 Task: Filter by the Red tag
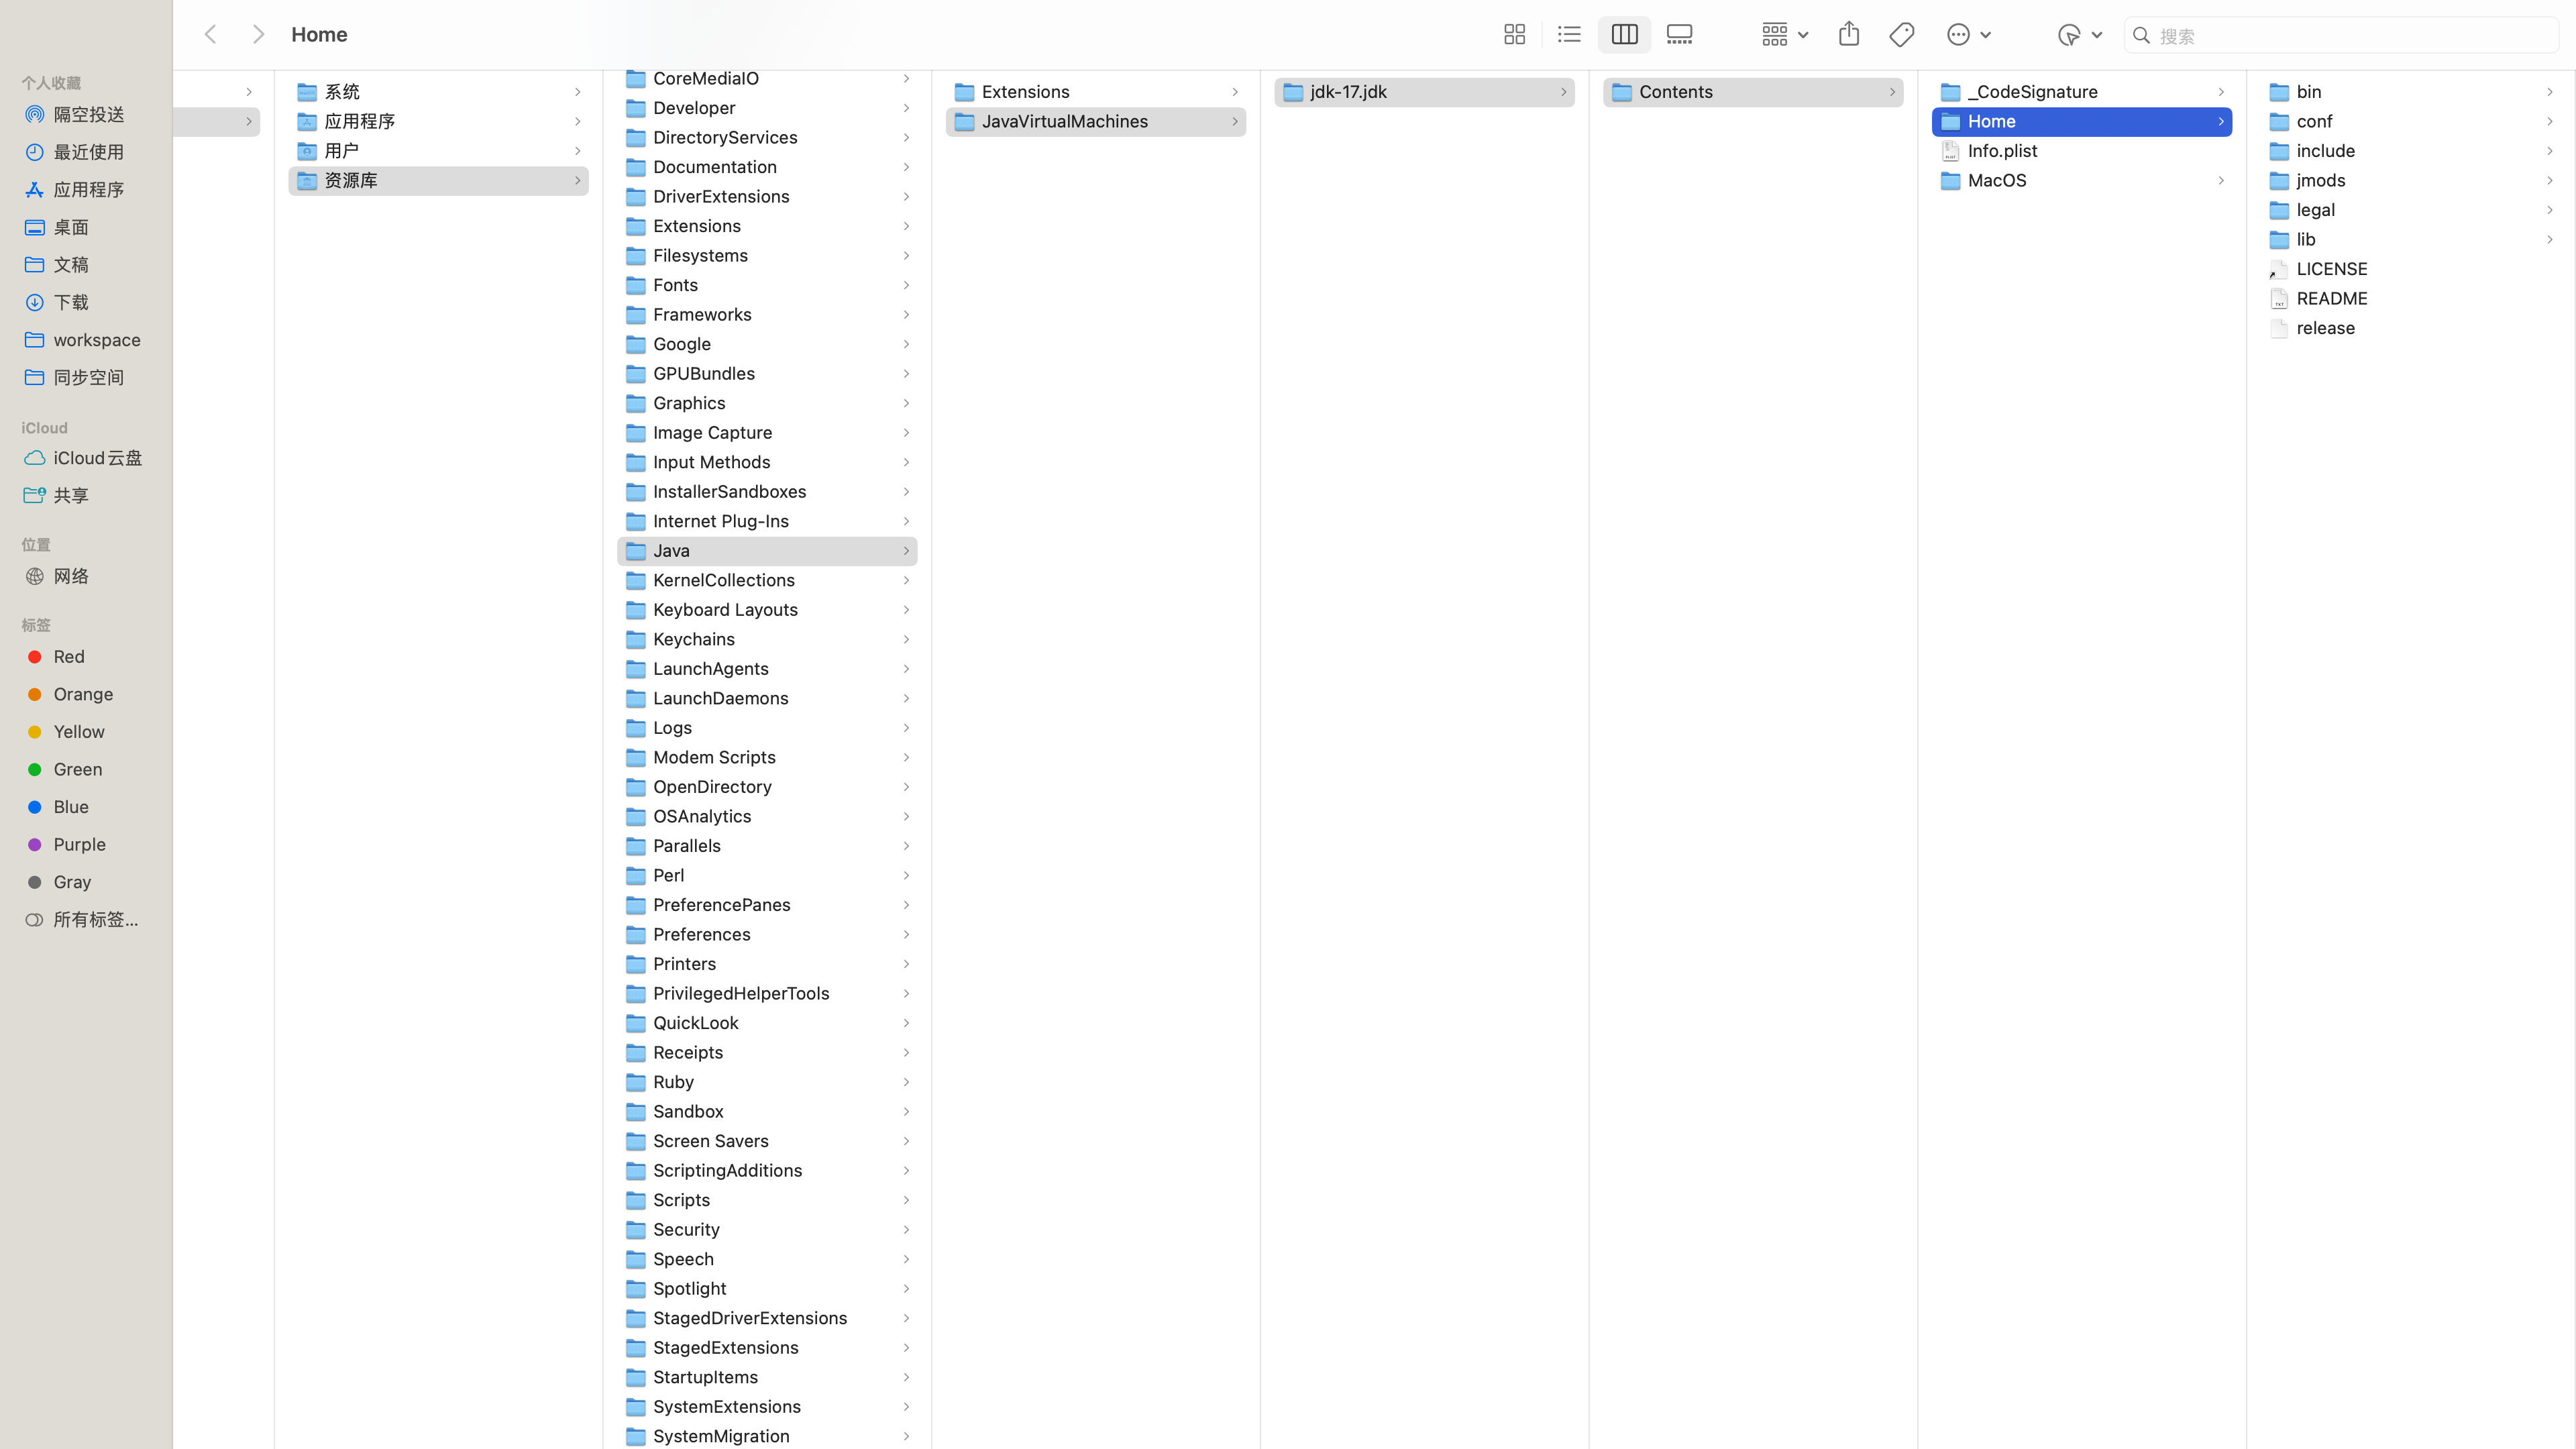pyautogui.click(x=68, y=657)
